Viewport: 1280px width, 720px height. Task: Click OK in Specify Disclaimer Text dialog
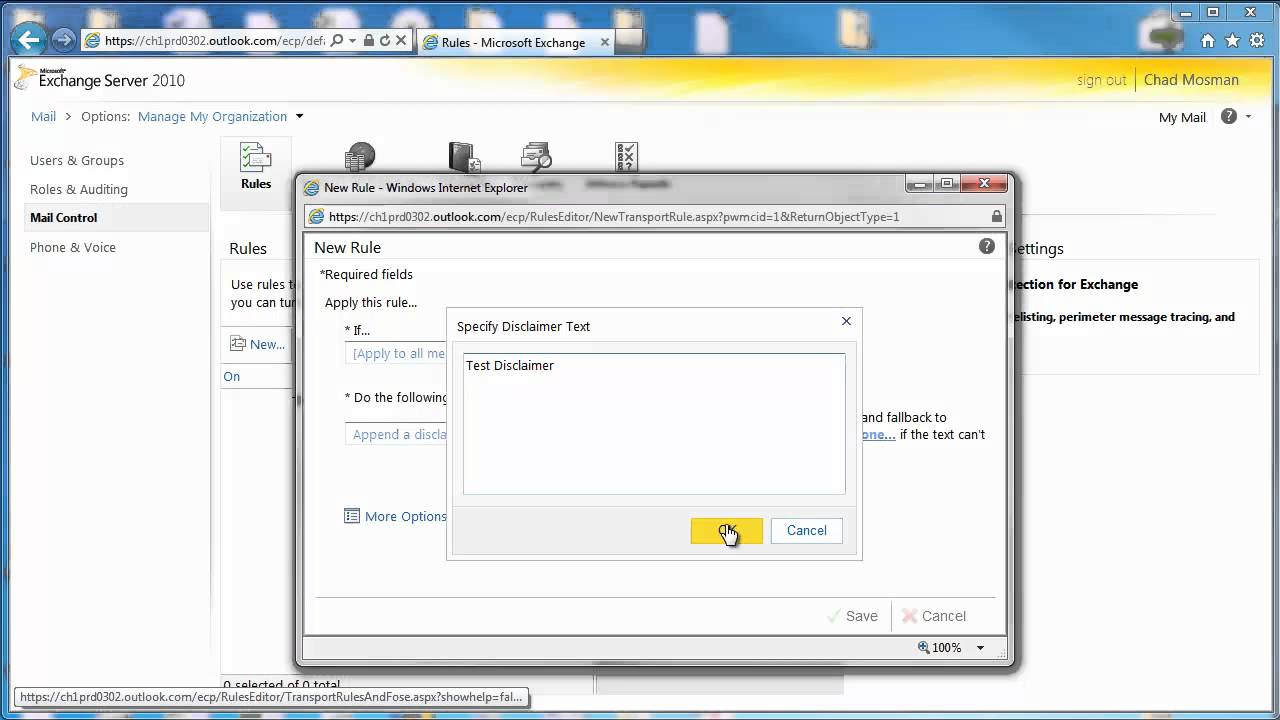point(726,531)
